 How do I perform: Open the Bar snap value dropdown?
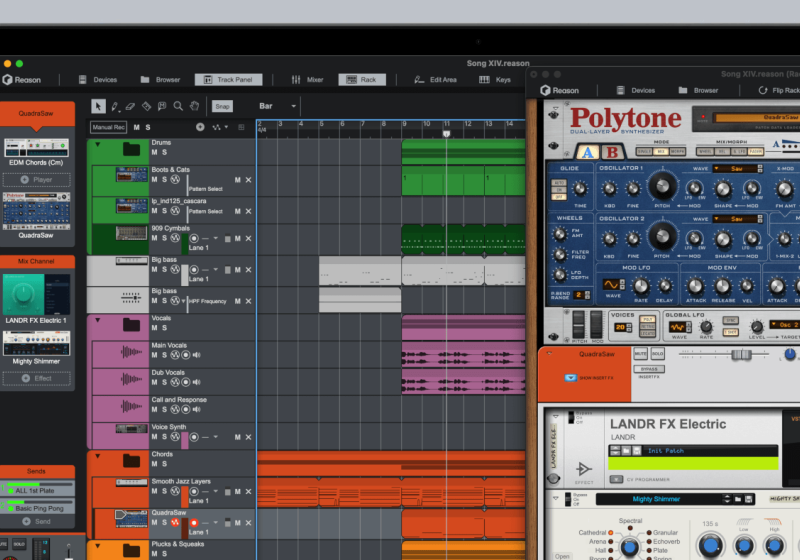point(278,106)
